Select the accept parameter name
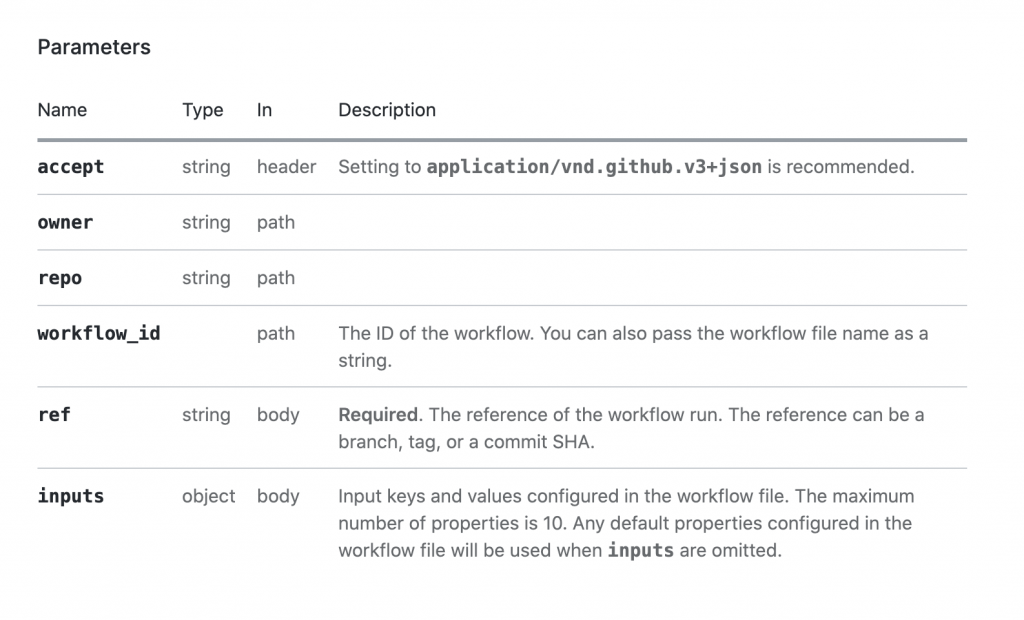The width and height of the screenshot is (1024, 620). coord(71,167)
